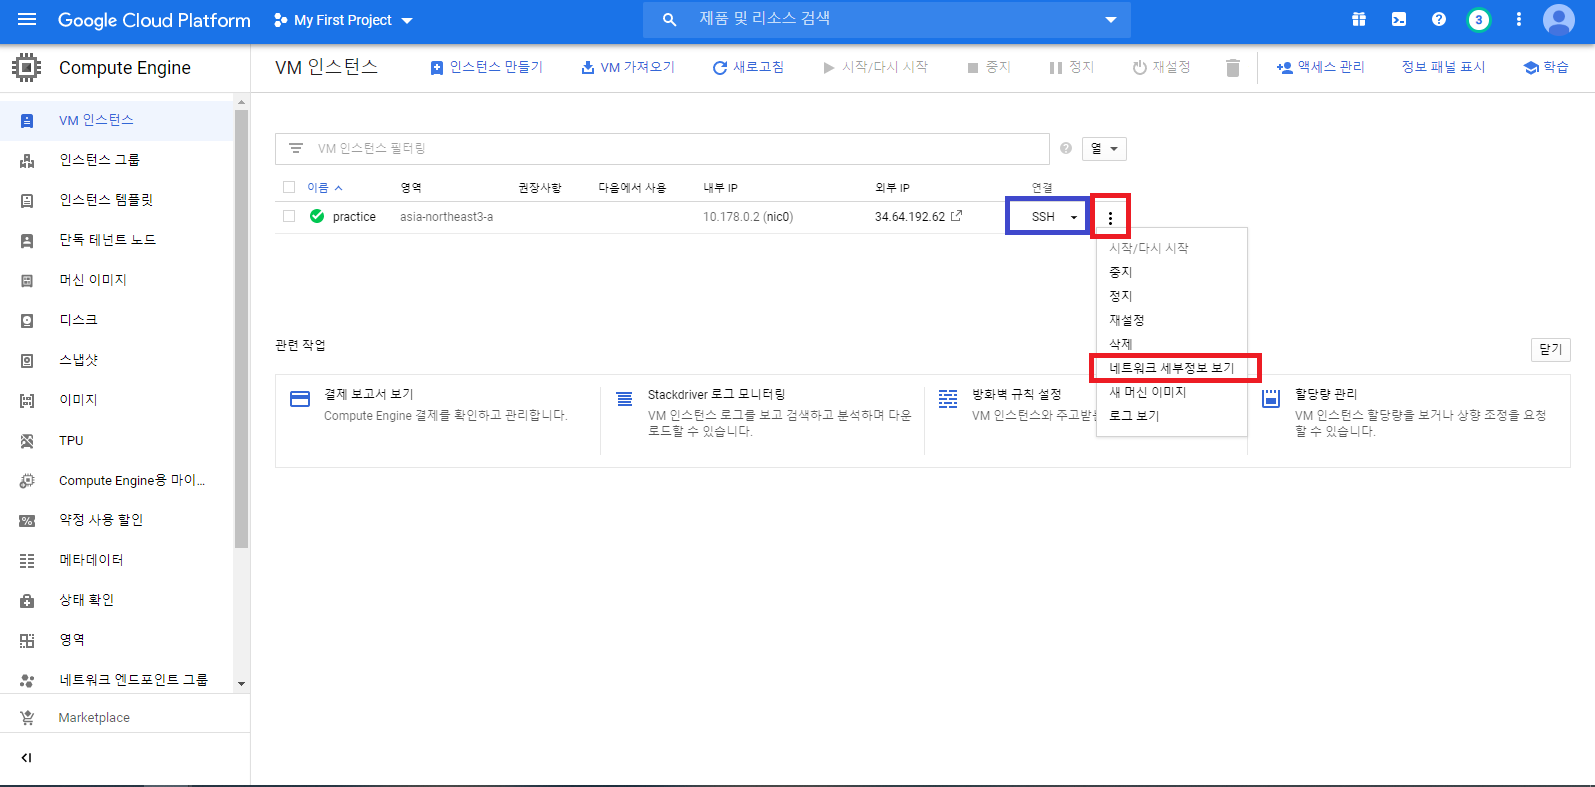Click 정보 패널 표시 button
The width and height of the screenshot is (1595, 787).
(x=1443, y=67)
